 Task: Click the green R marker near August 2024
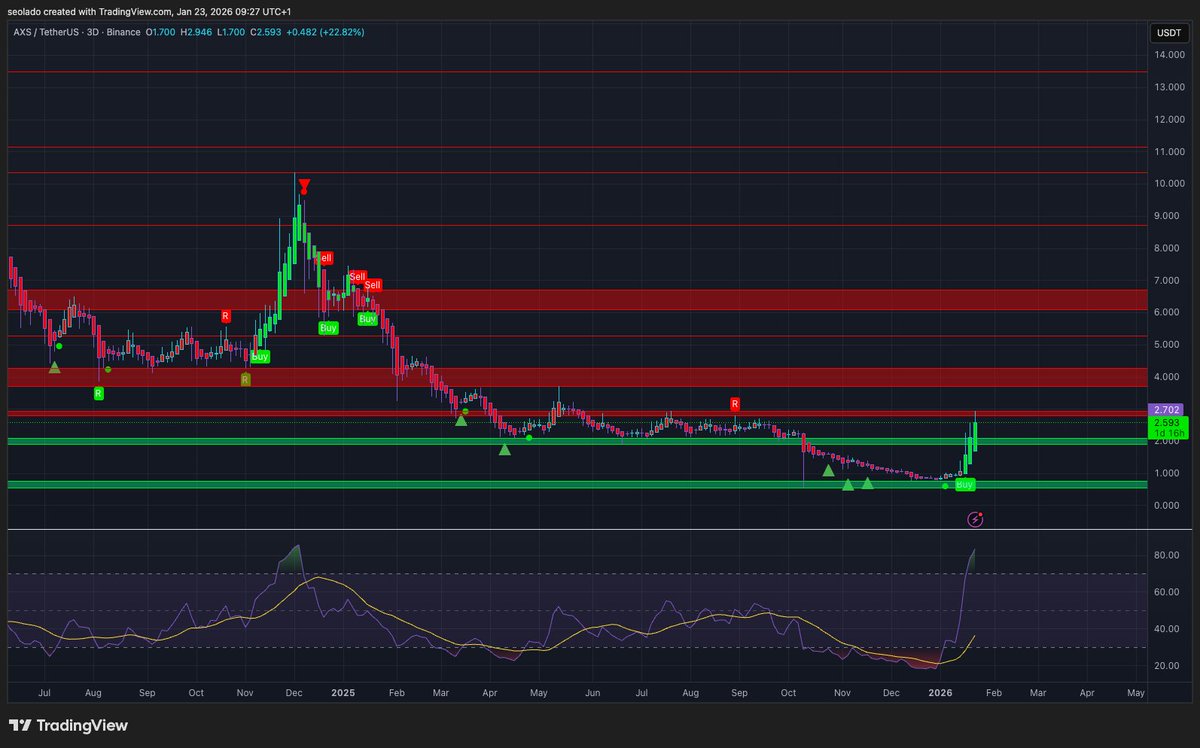98,394
